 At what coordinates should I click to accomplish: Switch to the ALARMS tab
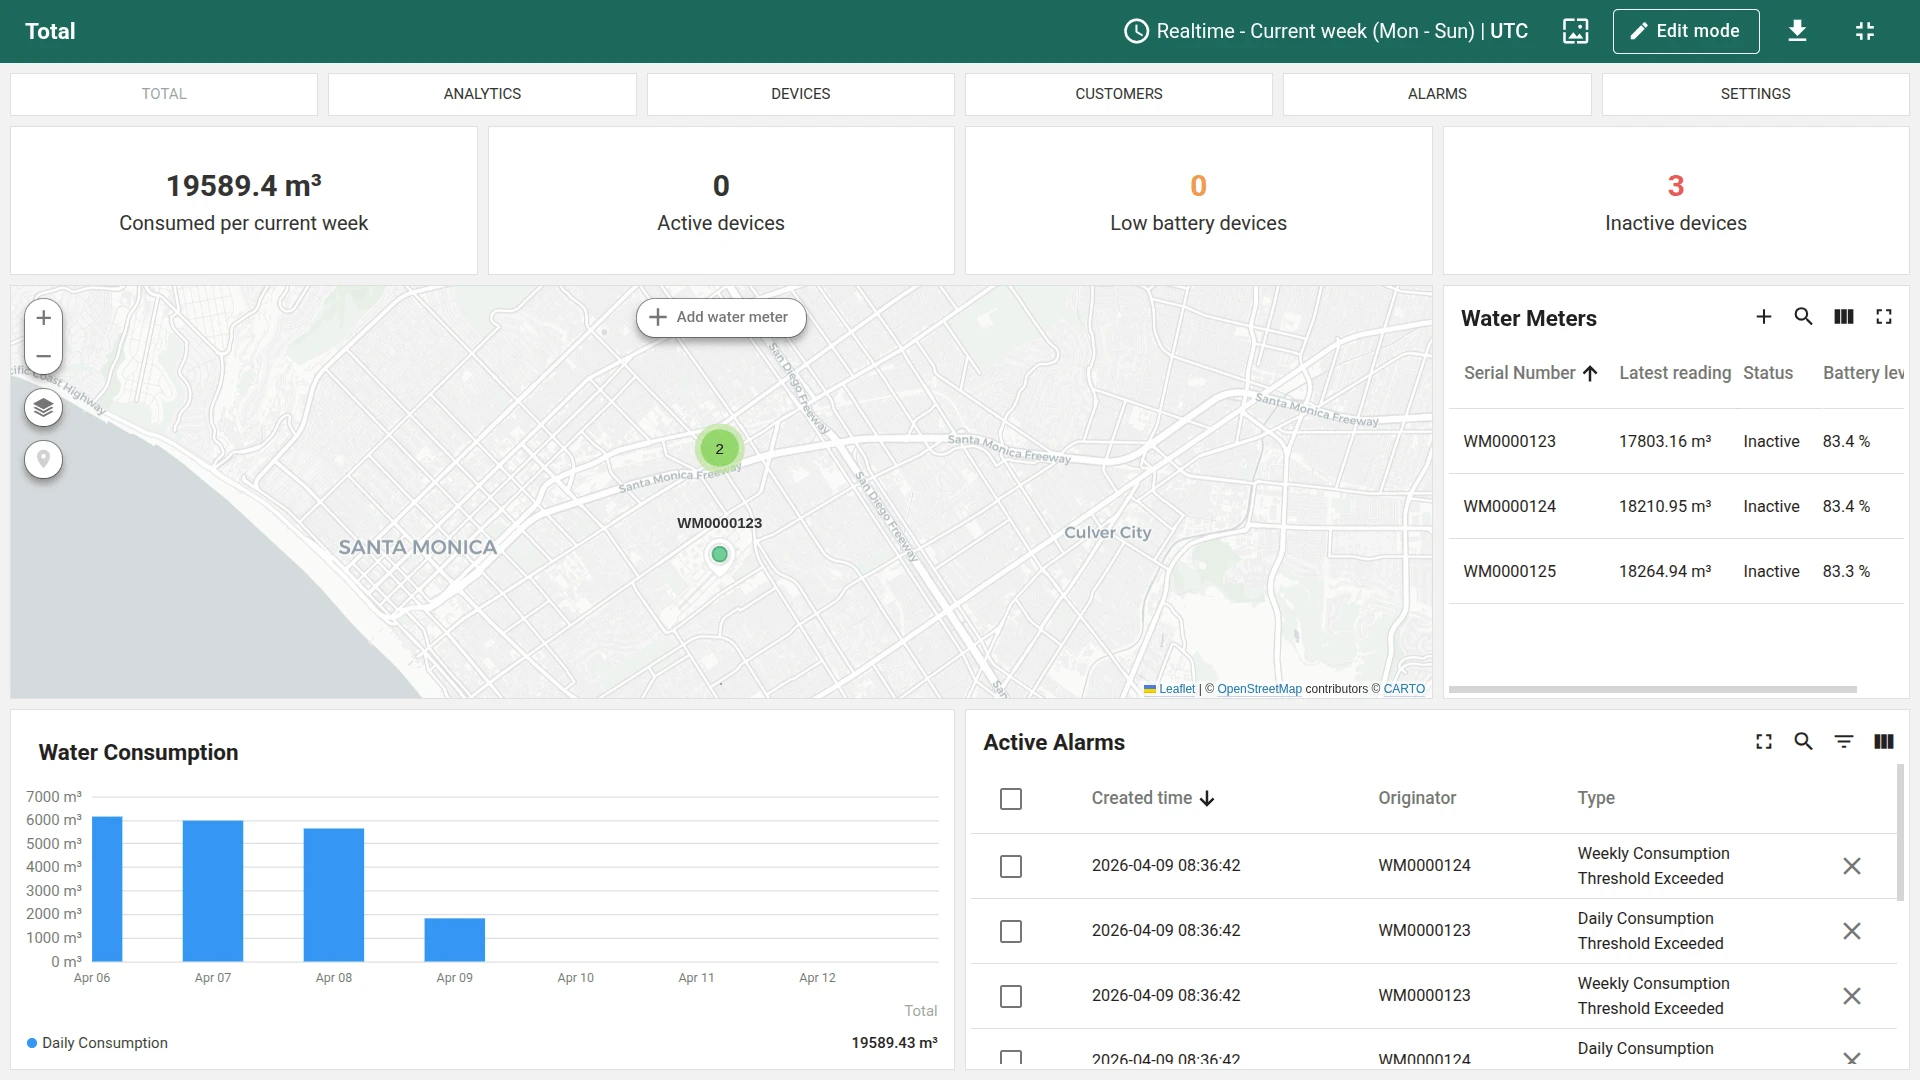[x=1437, y=94]
